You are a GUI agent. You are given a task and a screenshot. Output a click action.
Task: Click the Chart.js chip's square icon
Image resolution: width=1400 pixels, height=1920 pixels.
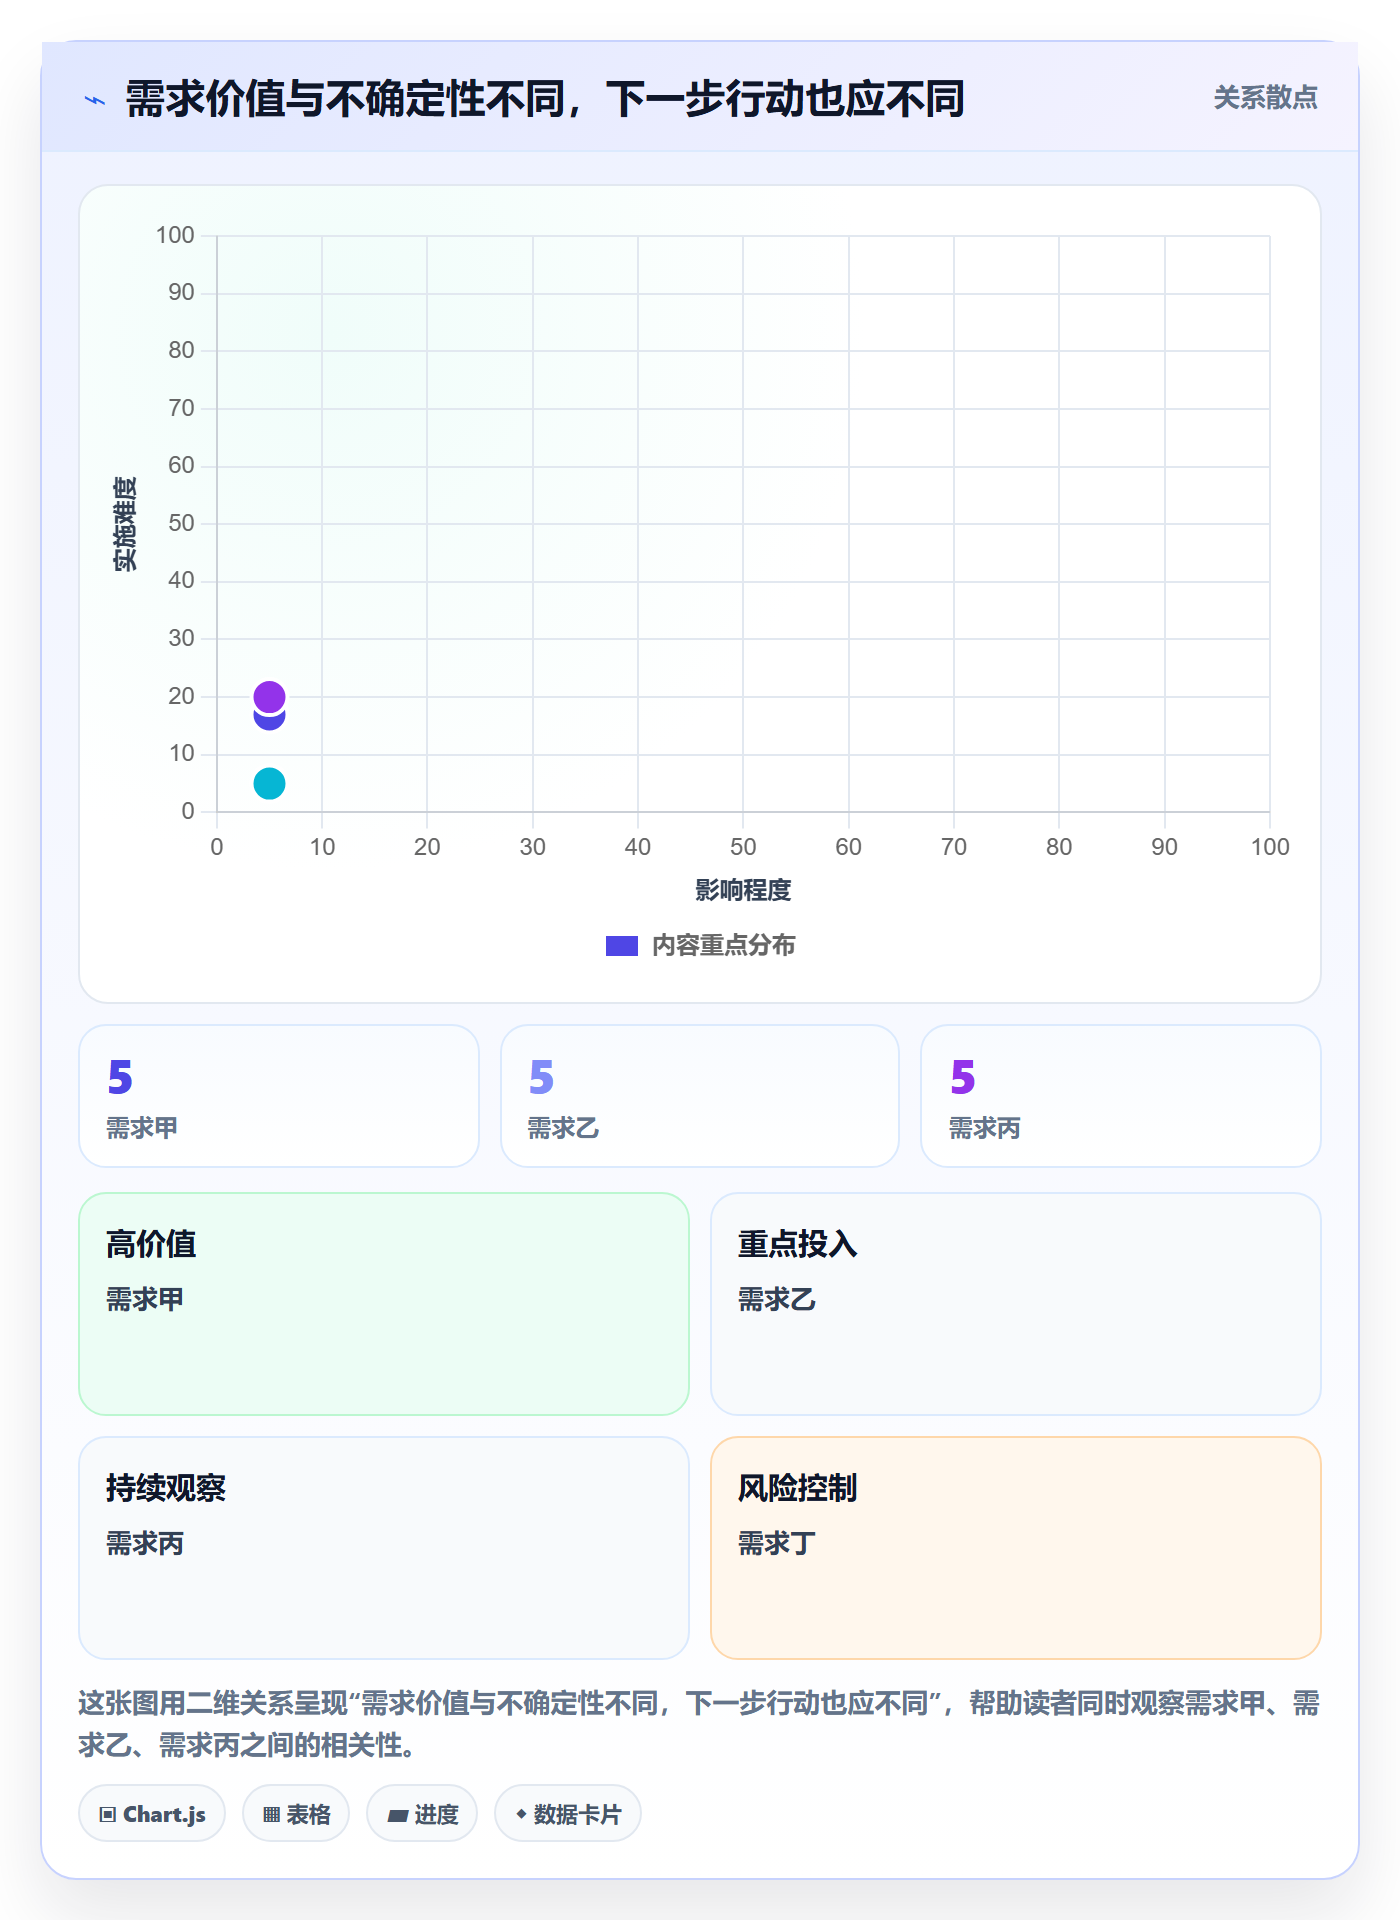point(108,1814)
